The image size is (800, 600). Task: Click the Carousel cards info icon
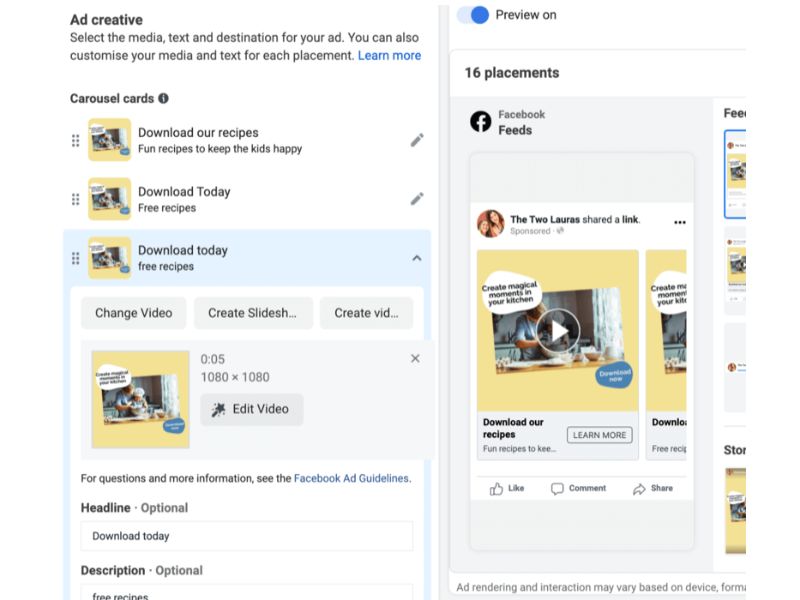click(x=163, y=98)
